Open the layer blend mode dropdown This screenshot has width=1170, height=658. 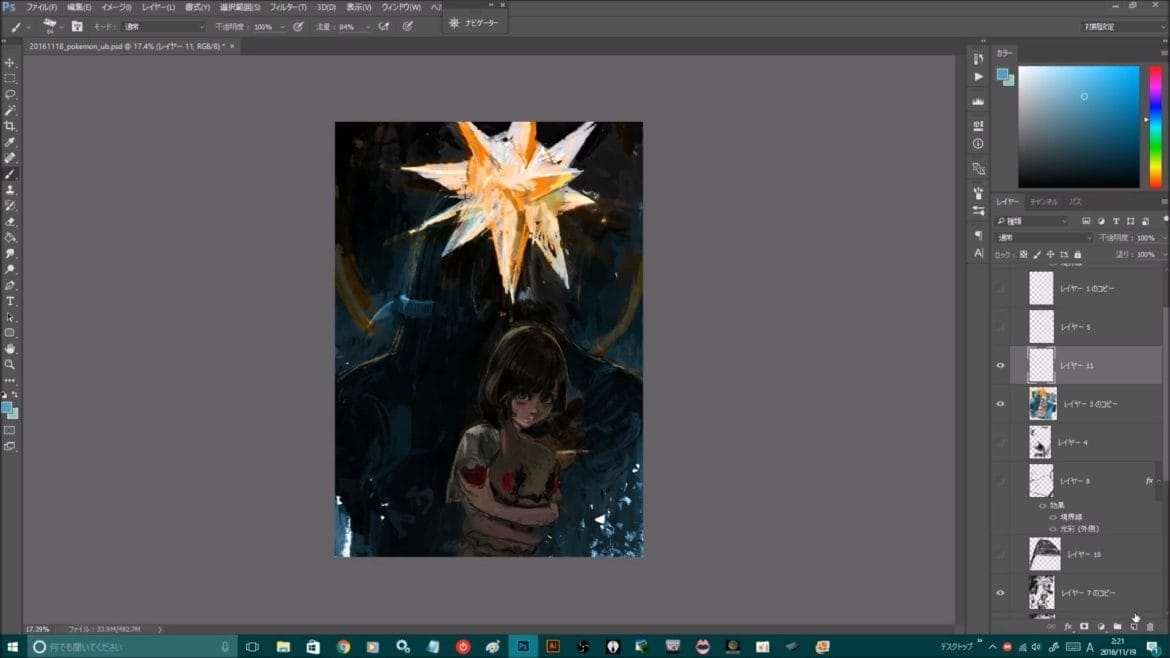click(1040, 236)
